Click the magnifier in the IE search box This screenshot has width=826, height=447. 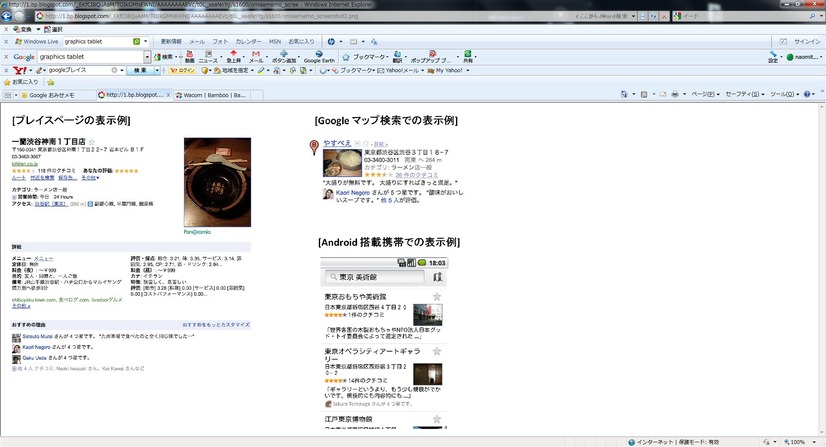pos(812,16)
